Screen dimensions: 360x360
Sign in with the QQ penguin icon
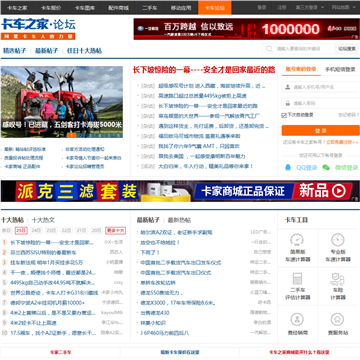[288, 167]
